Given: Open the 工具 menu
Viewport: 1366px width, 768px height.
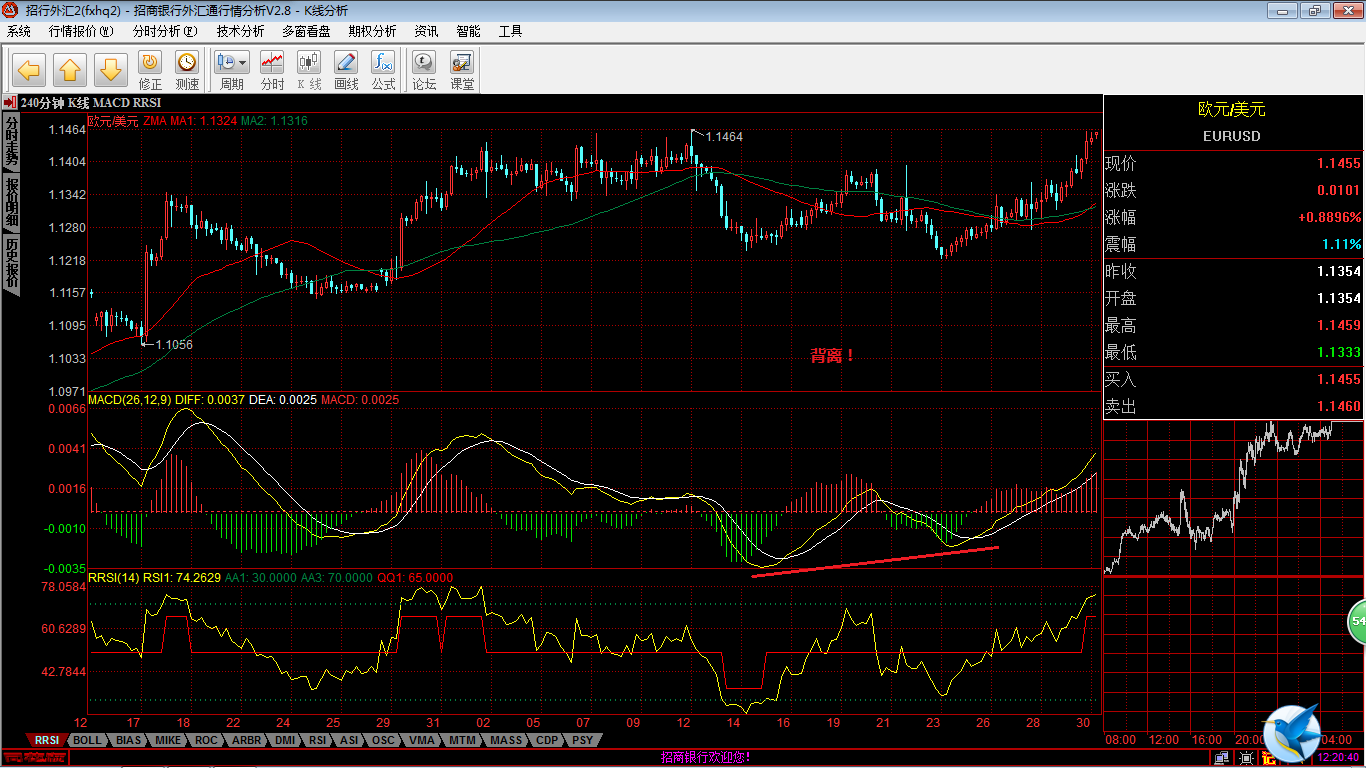Looking at the screenshot, I should point(510,31).
